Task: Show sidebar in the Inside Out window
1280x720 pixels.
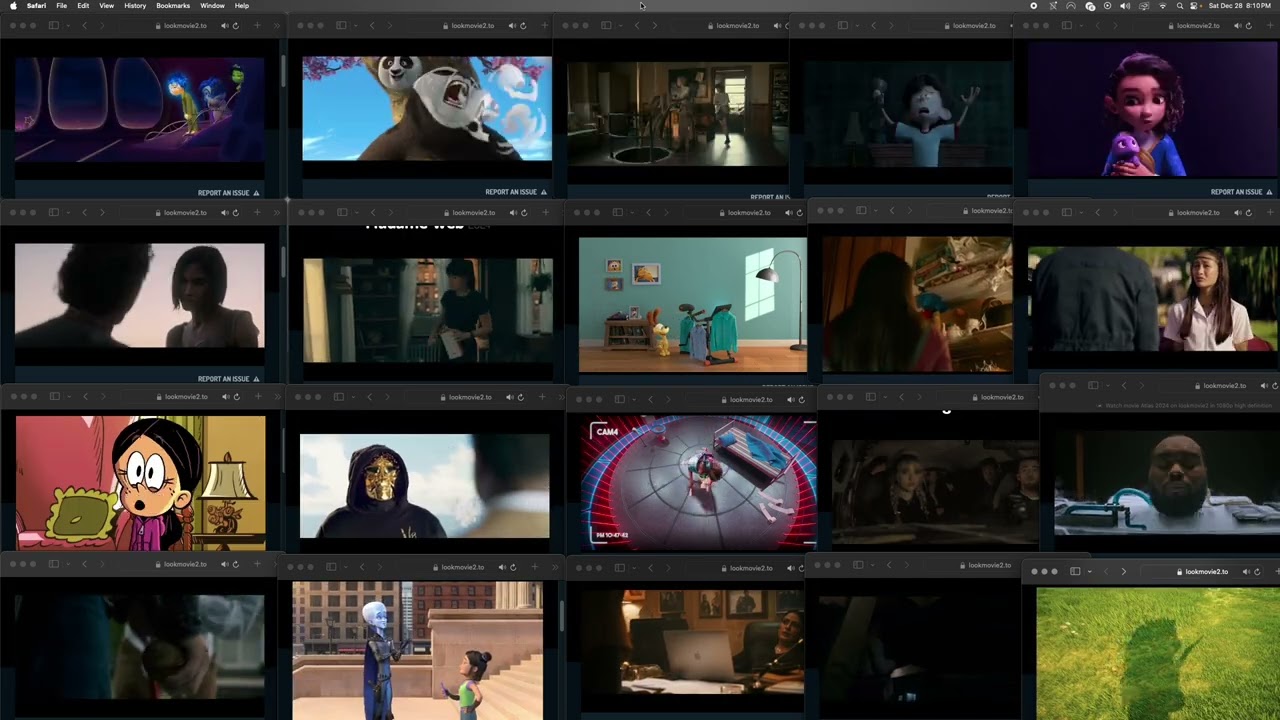Action: pos(53,25)
